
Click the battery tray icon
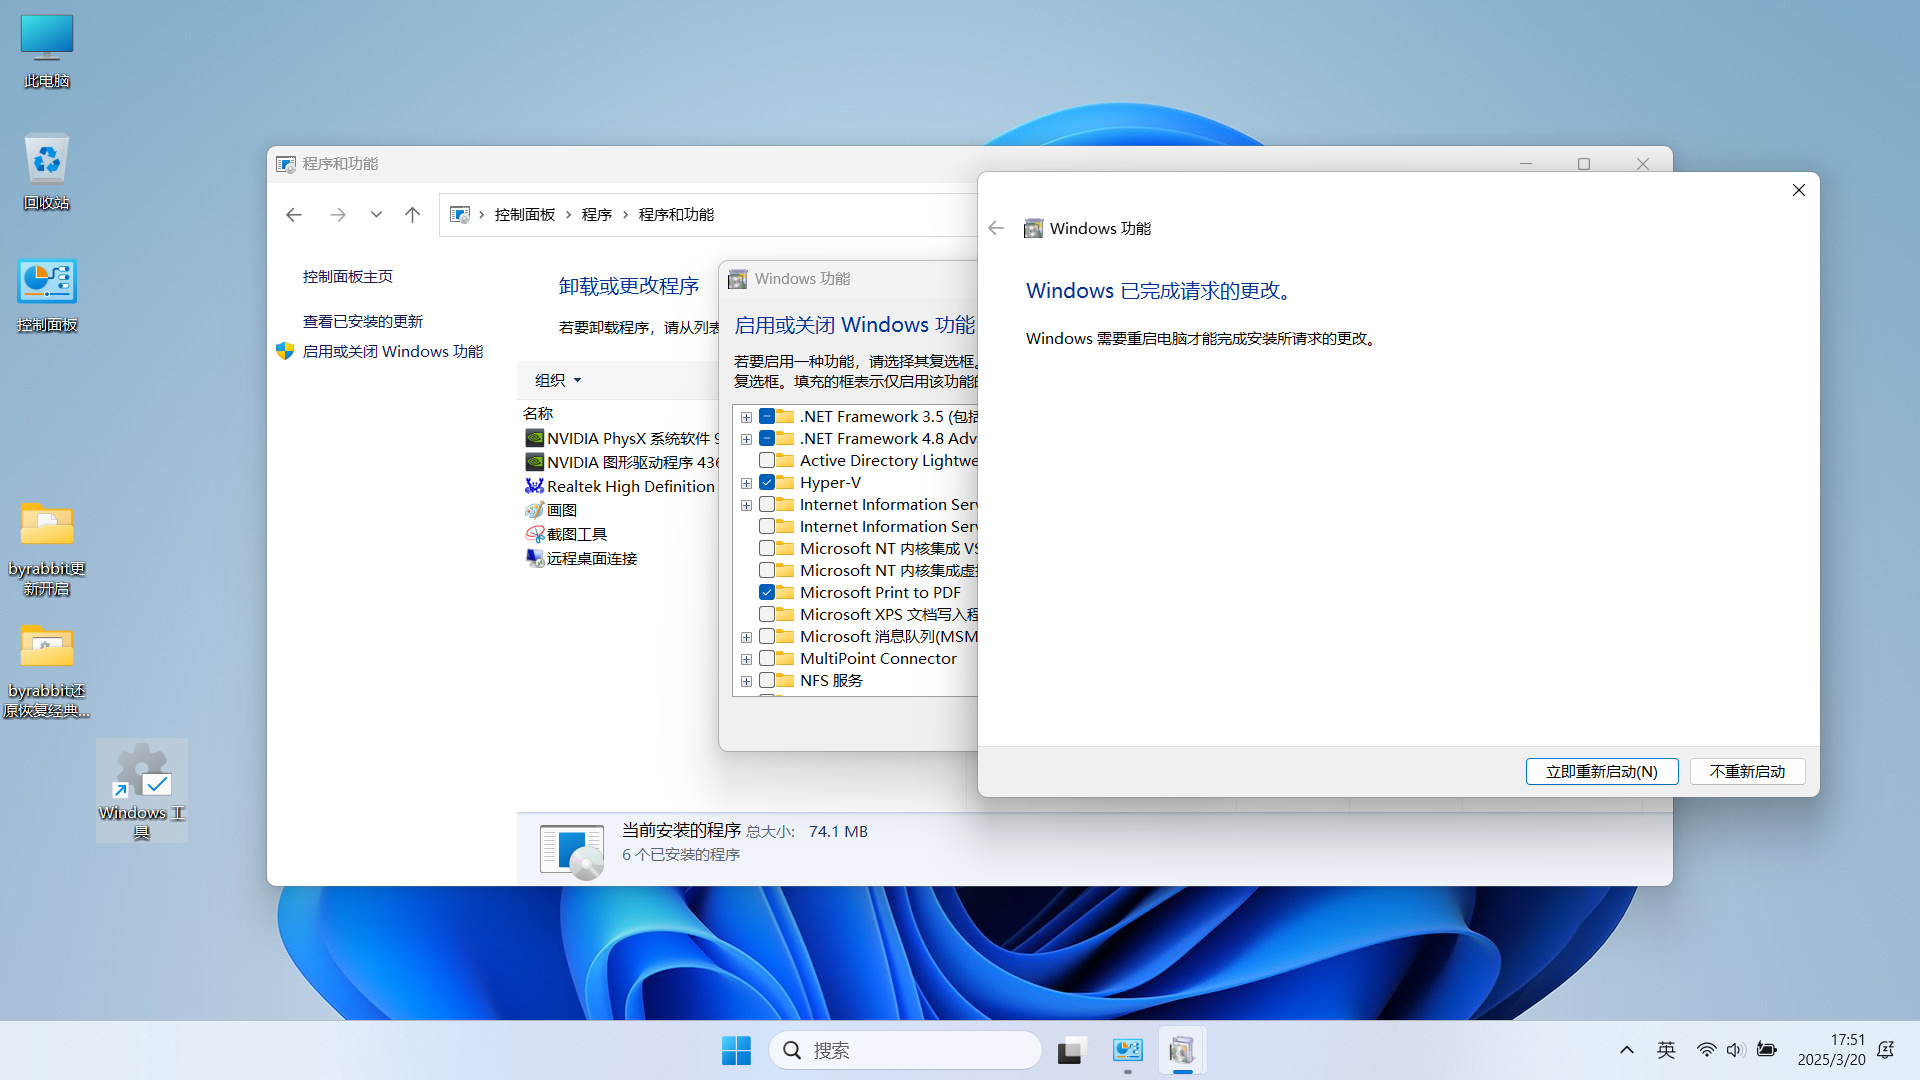pyautogui.click(x=1767, y=1050)
